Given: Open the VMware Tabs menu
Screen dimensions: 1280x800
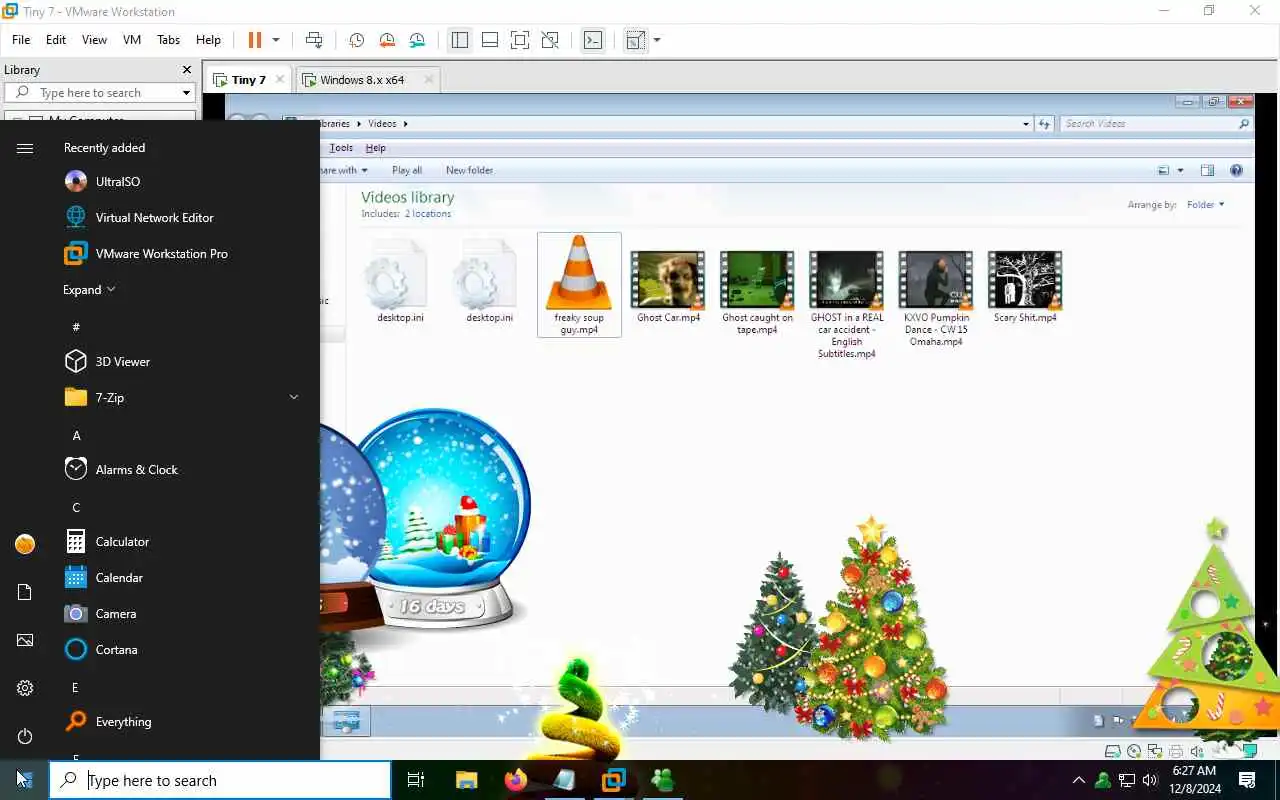Looking at the screenshot, I should tap(168, 40).
